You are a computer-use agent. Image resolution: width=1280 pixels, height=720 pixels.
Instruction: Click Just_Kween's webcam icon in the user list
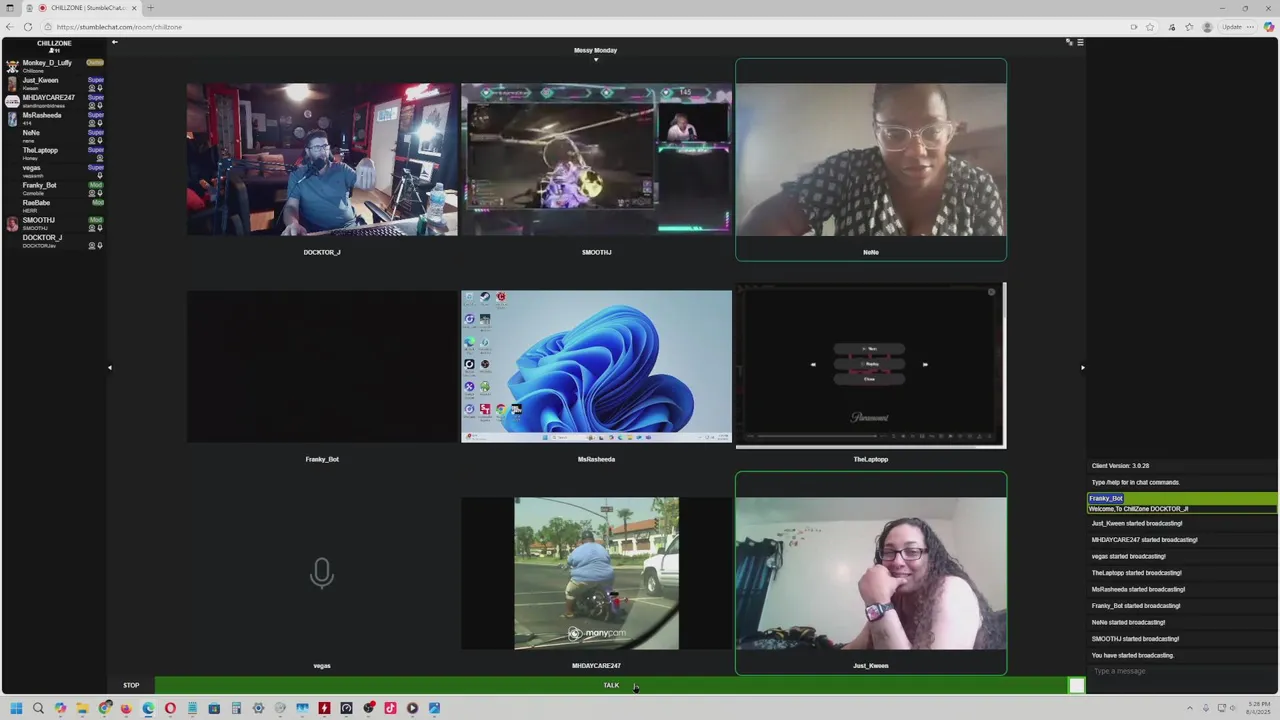[92, 88]
